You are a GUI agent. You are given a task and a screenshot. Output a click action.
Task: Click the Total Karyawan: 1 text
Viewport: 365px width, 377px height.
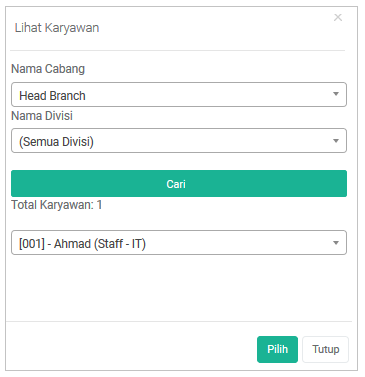56,205
